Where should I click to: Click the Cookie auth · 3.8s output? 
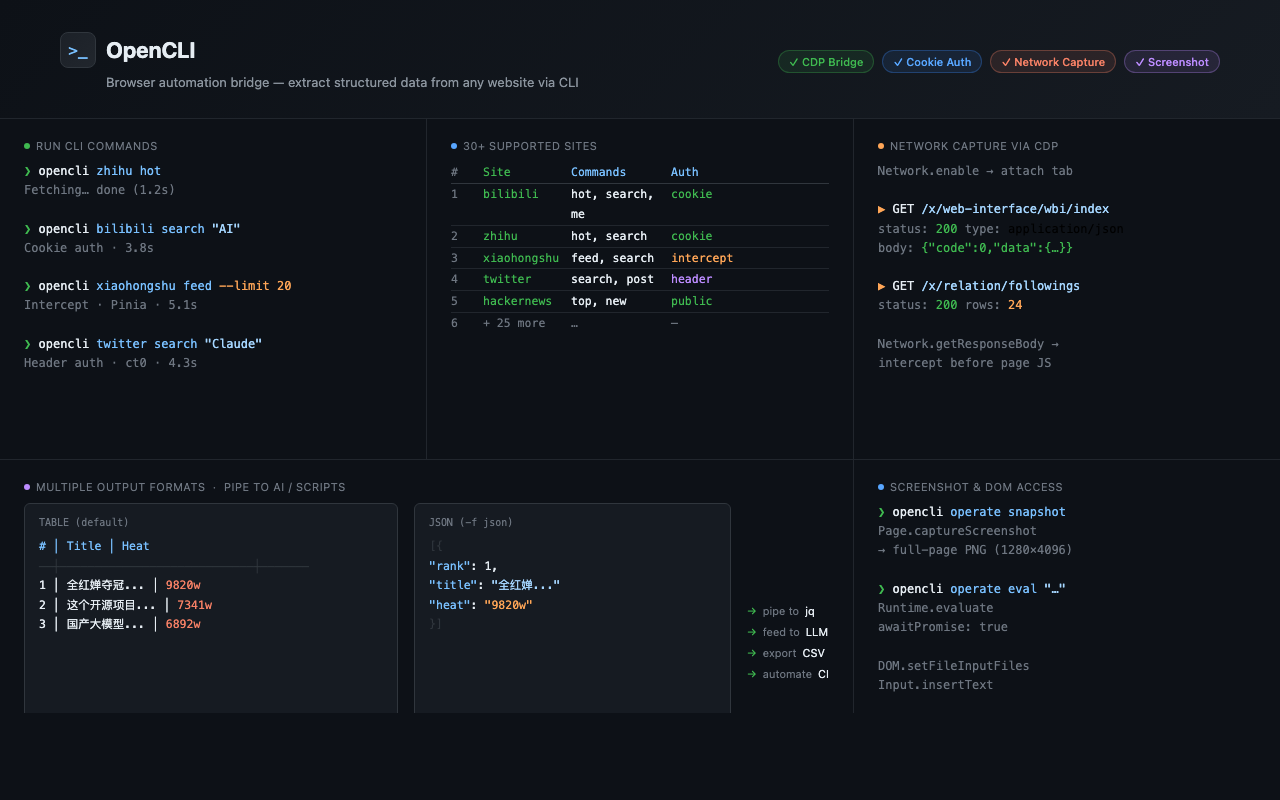pos(89,248)
